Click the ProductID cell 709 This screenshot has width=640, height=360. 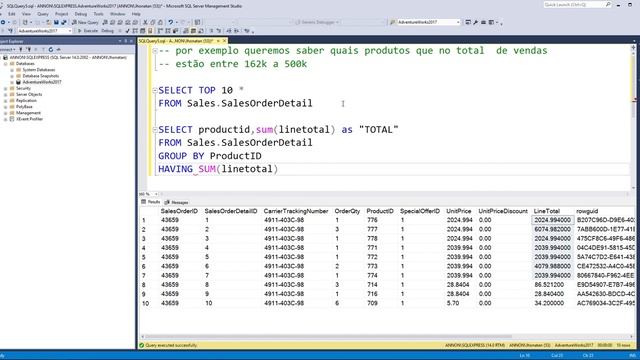(372, 303)
